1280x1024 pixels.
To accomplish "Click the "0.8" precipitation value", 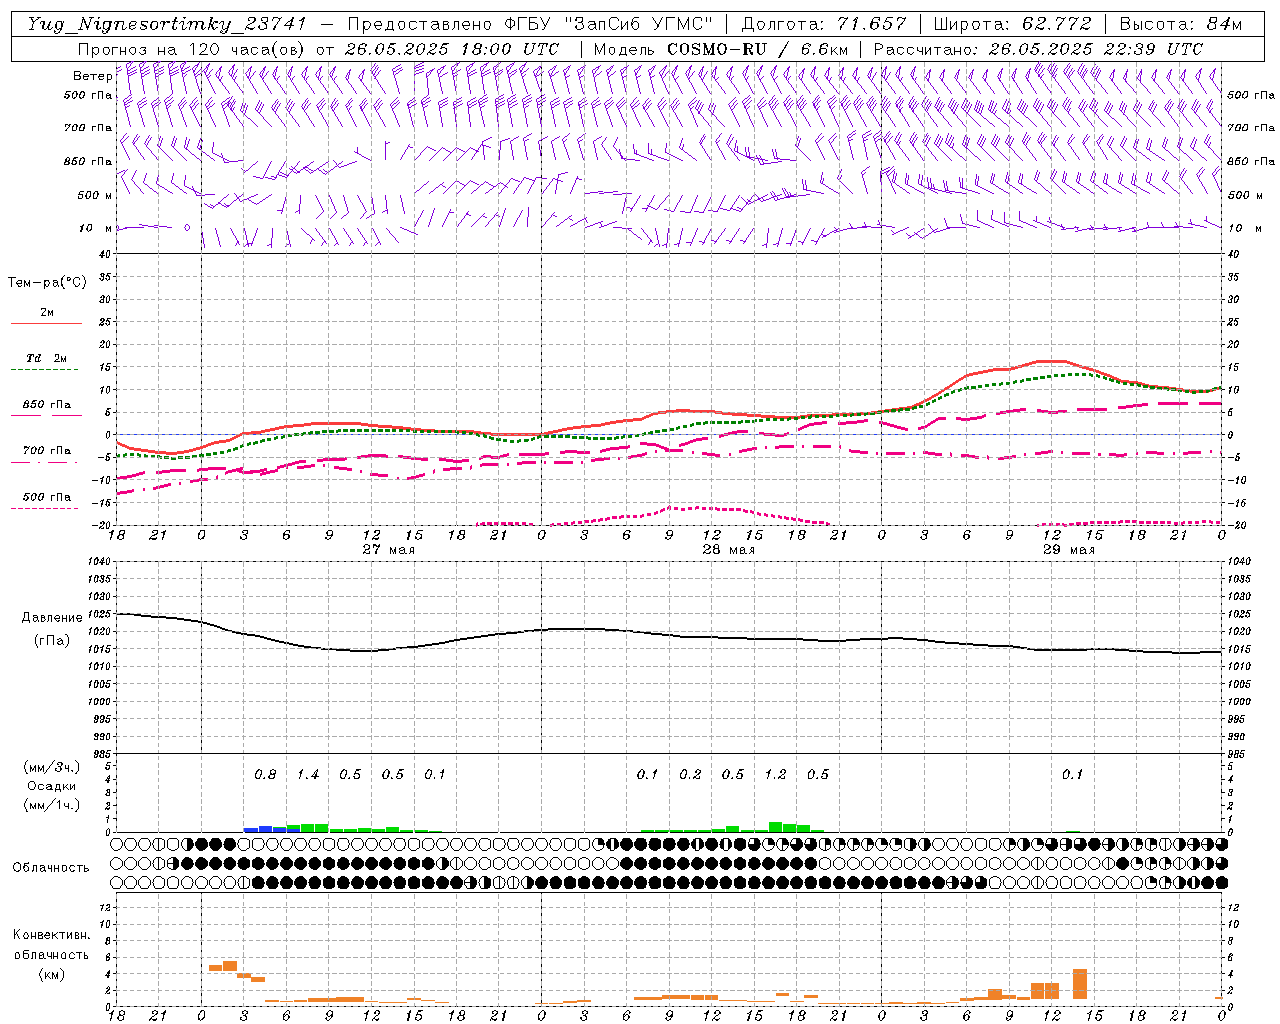I will 265,775.
